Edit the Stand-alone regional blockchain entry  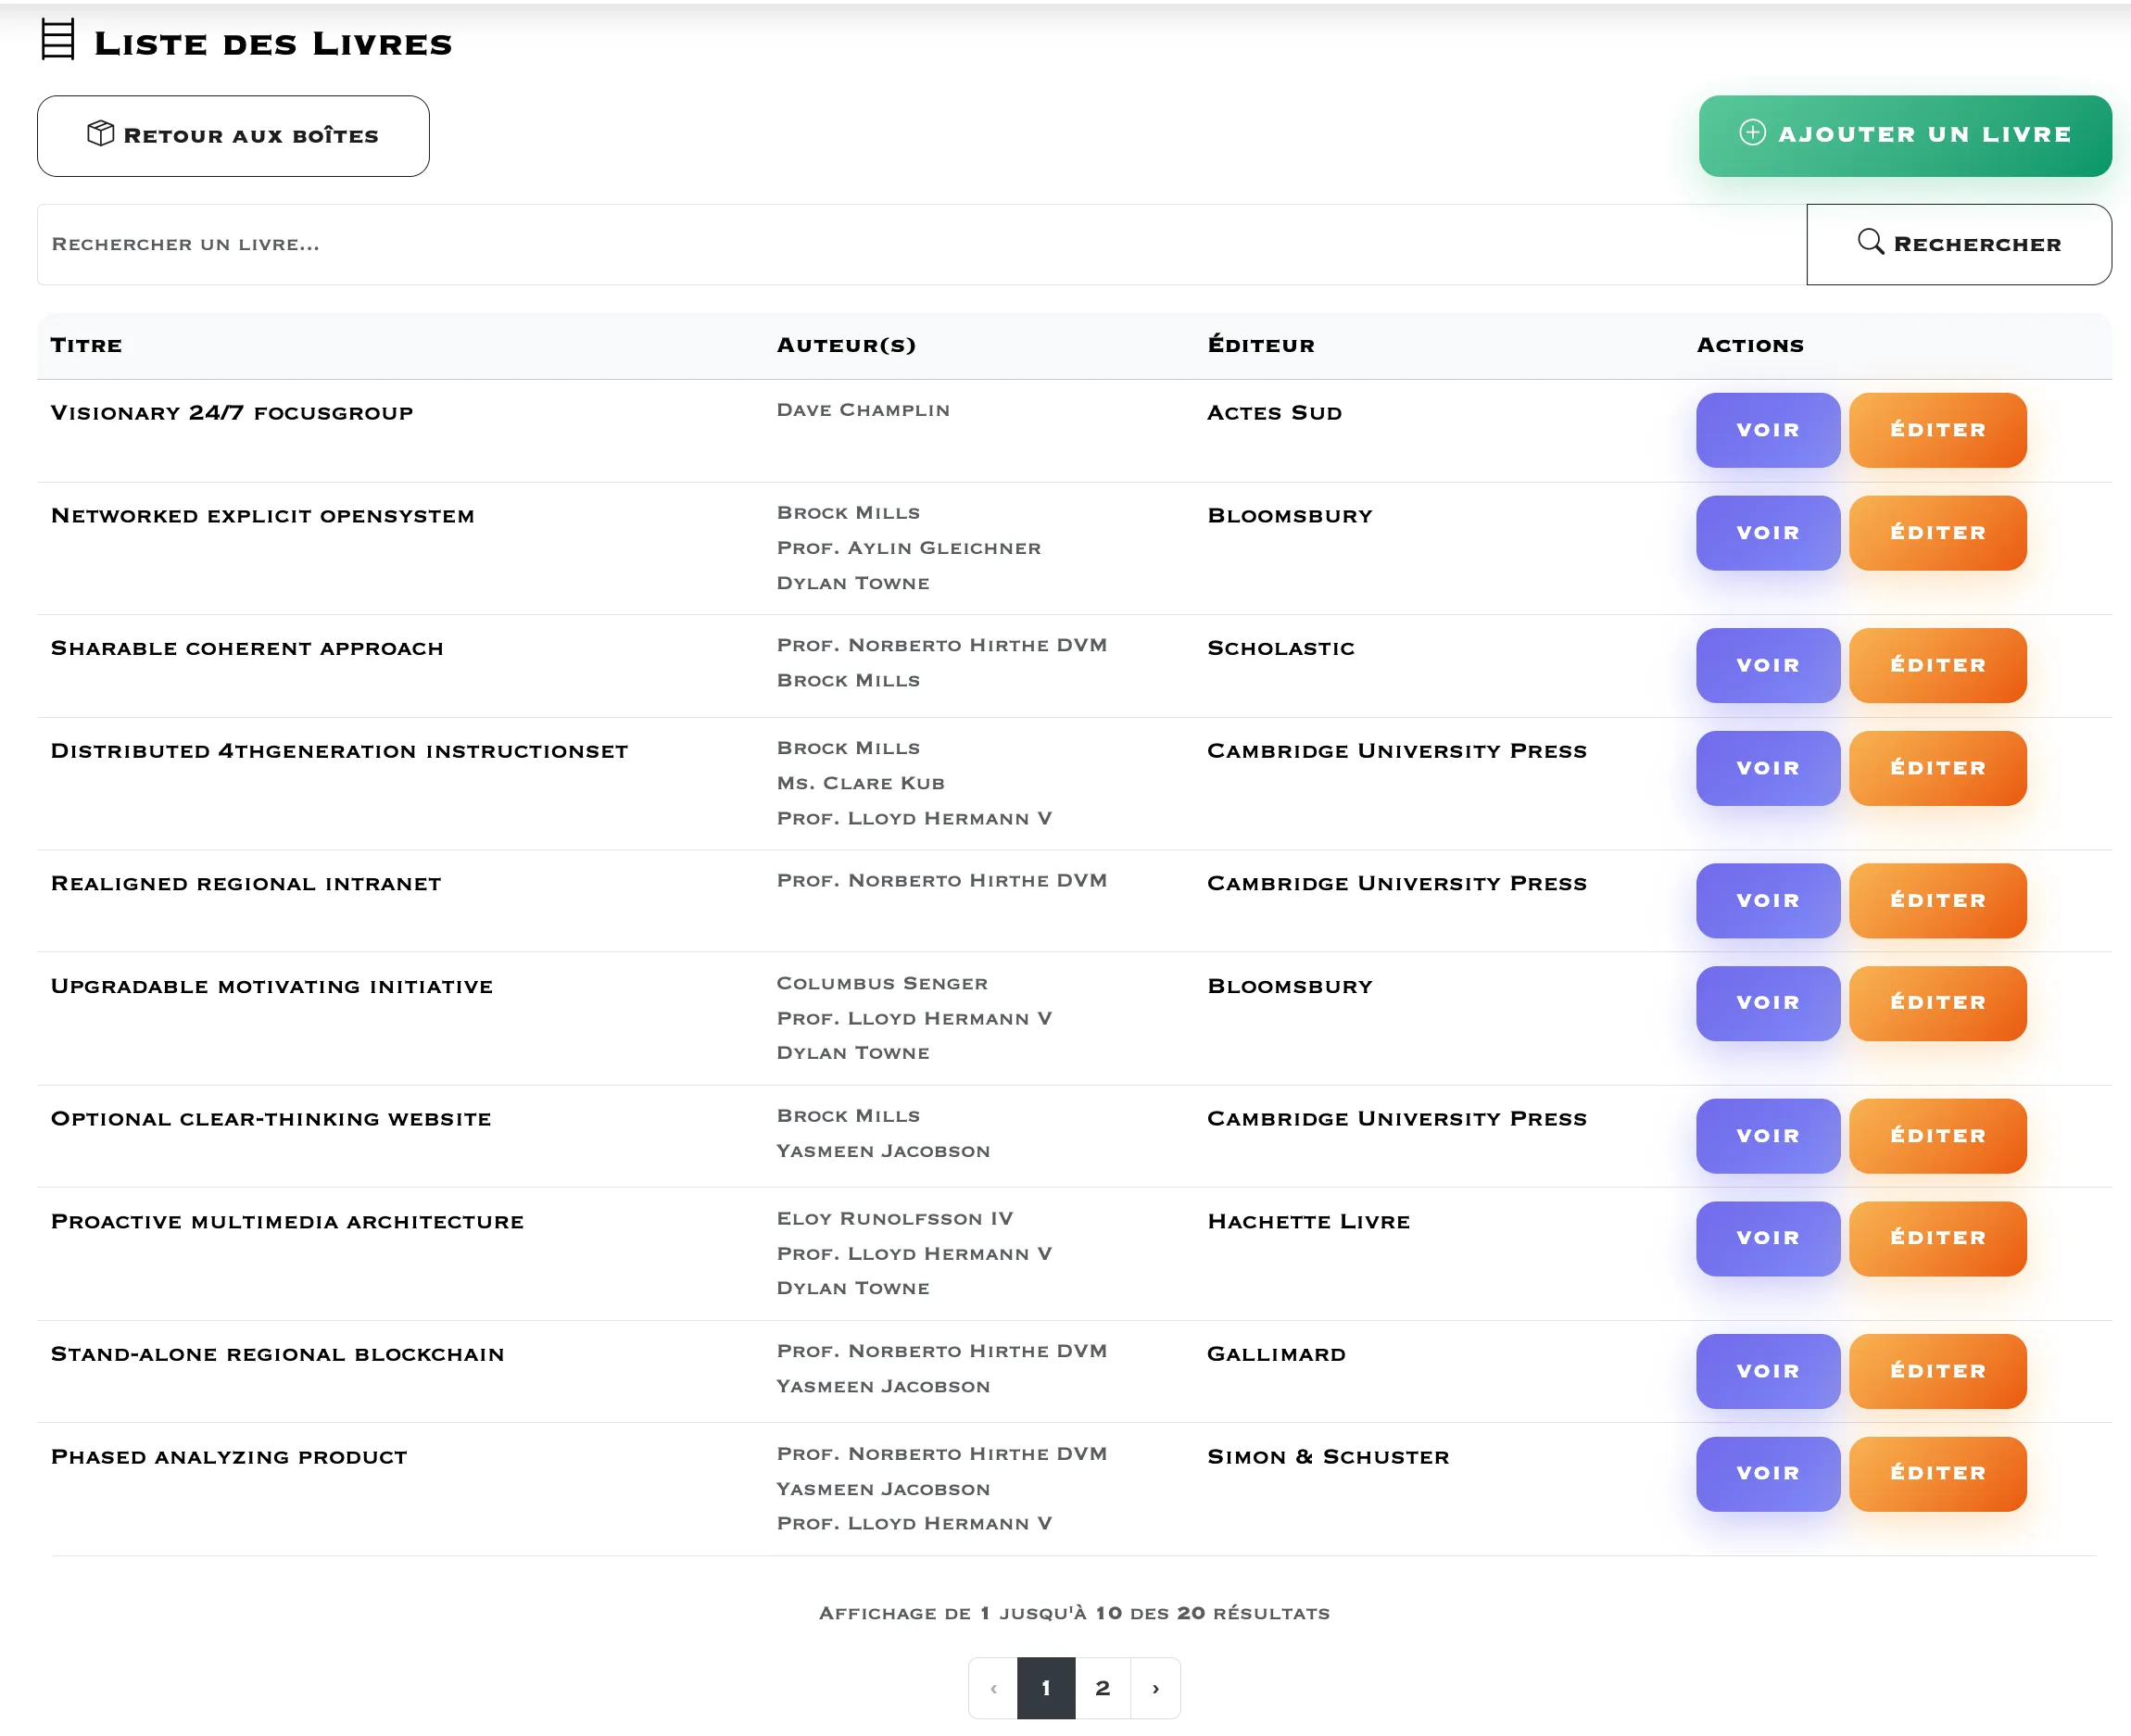pos(1938,1371)
